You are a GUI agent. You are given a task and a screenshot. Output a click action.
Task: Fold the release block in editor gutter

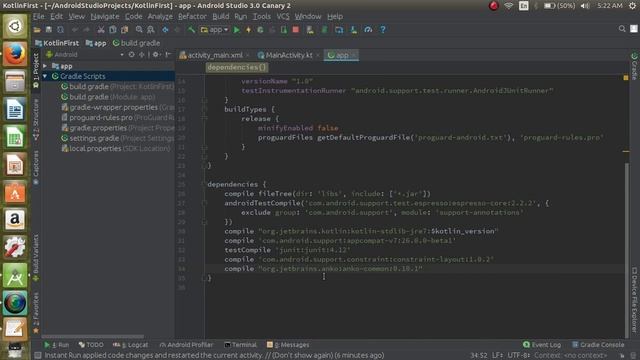tap(204, 119)
